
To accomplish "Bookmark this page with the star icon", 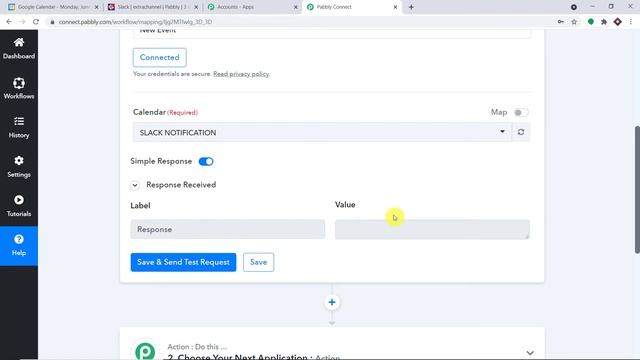I will 574,22.
